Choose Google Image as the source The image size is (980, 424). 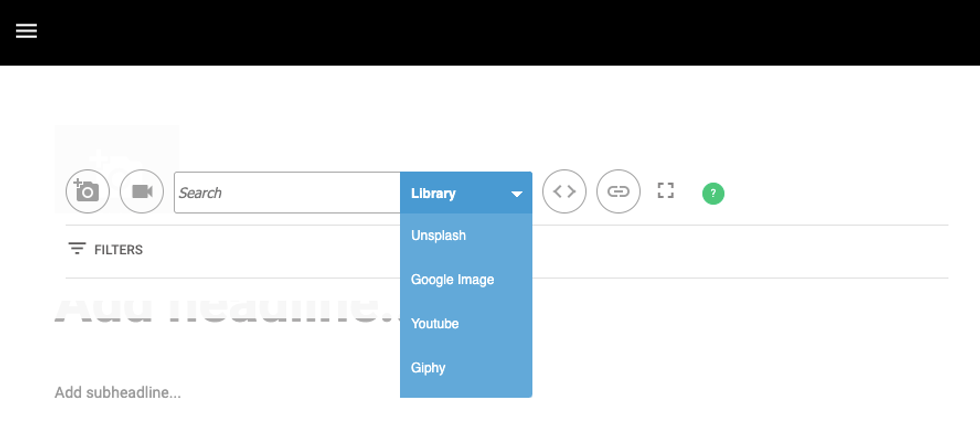(453, 280)
